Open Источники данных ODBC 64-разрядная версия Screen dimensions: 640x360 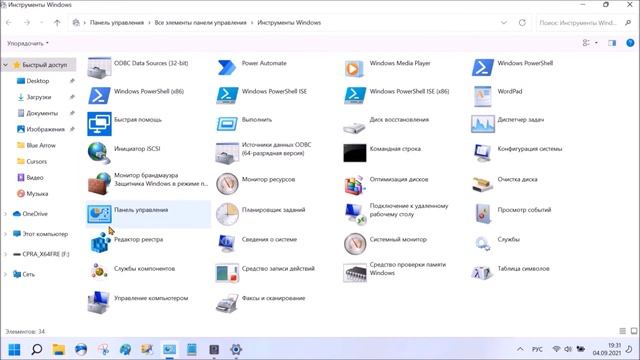pos(264,153)
